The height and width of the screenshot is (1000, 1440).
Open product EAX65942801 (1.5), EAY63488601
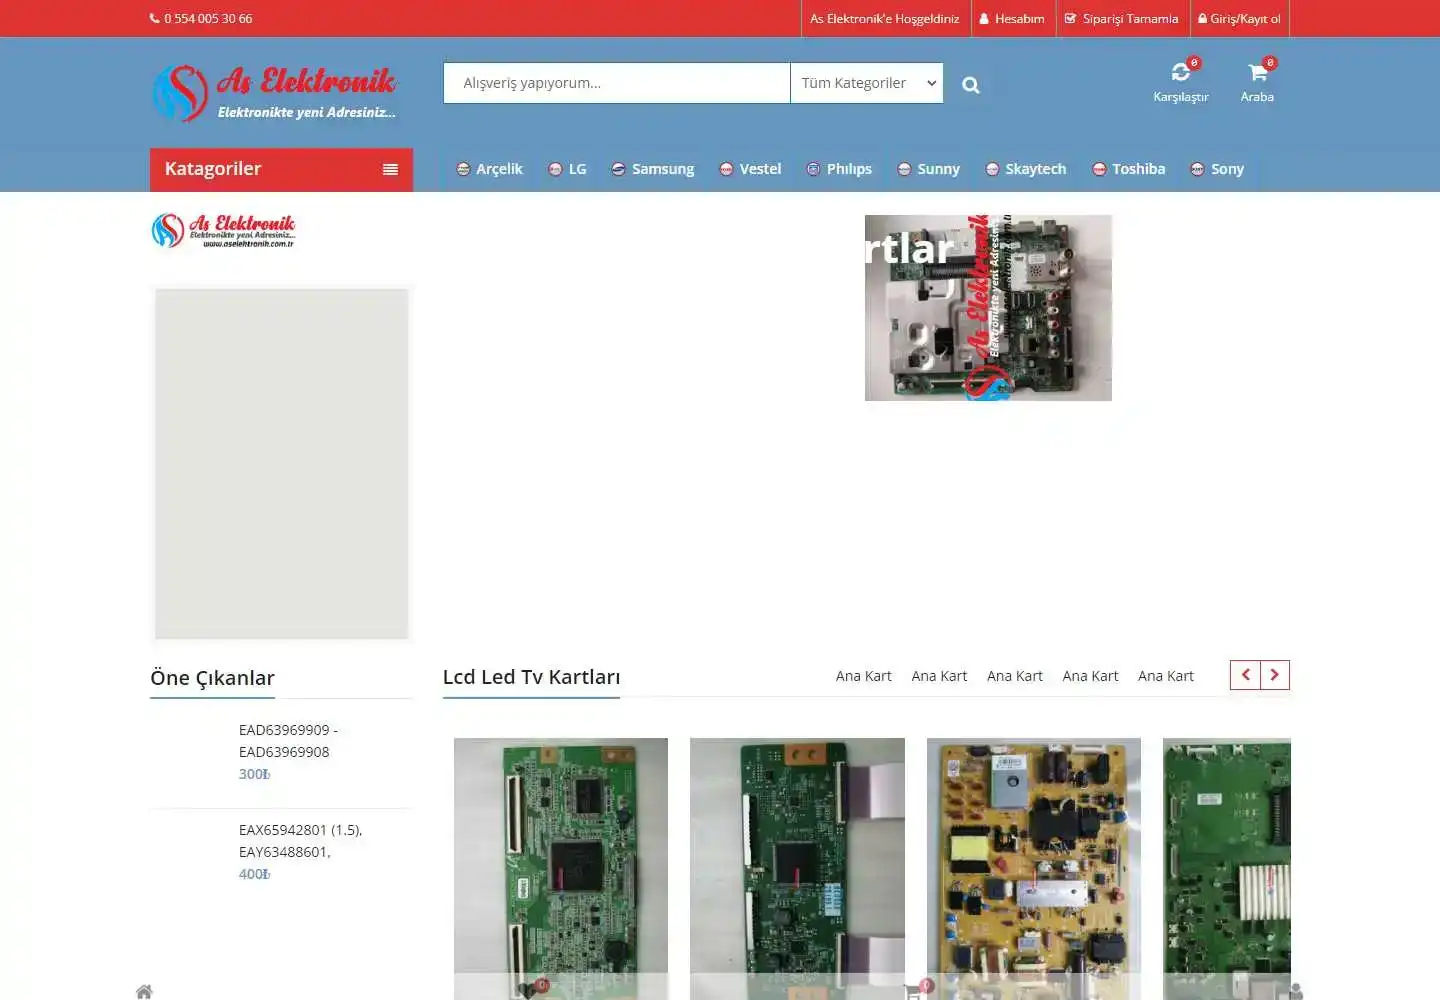[300, 841]
